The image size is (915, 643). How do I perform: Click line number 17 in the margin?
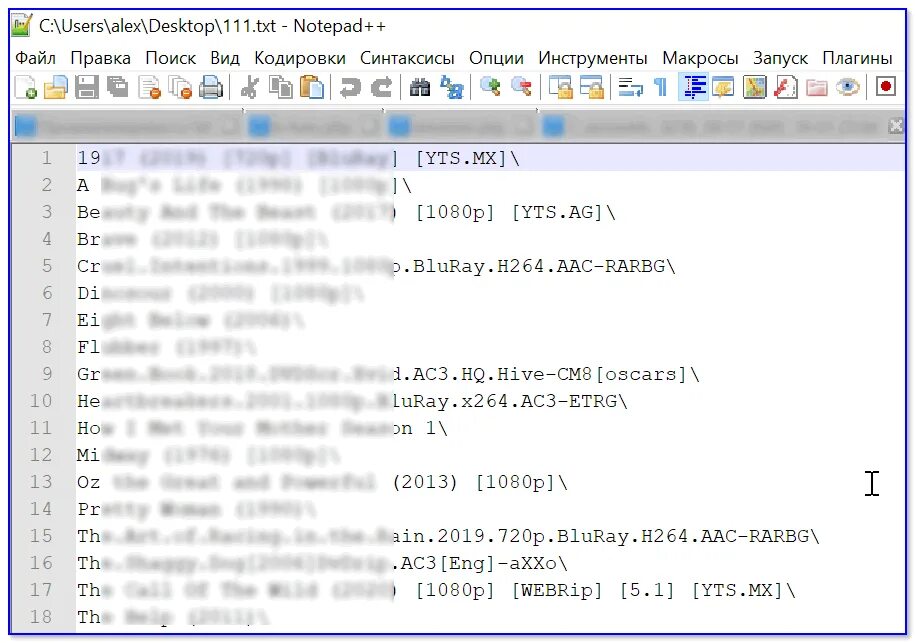41,590
